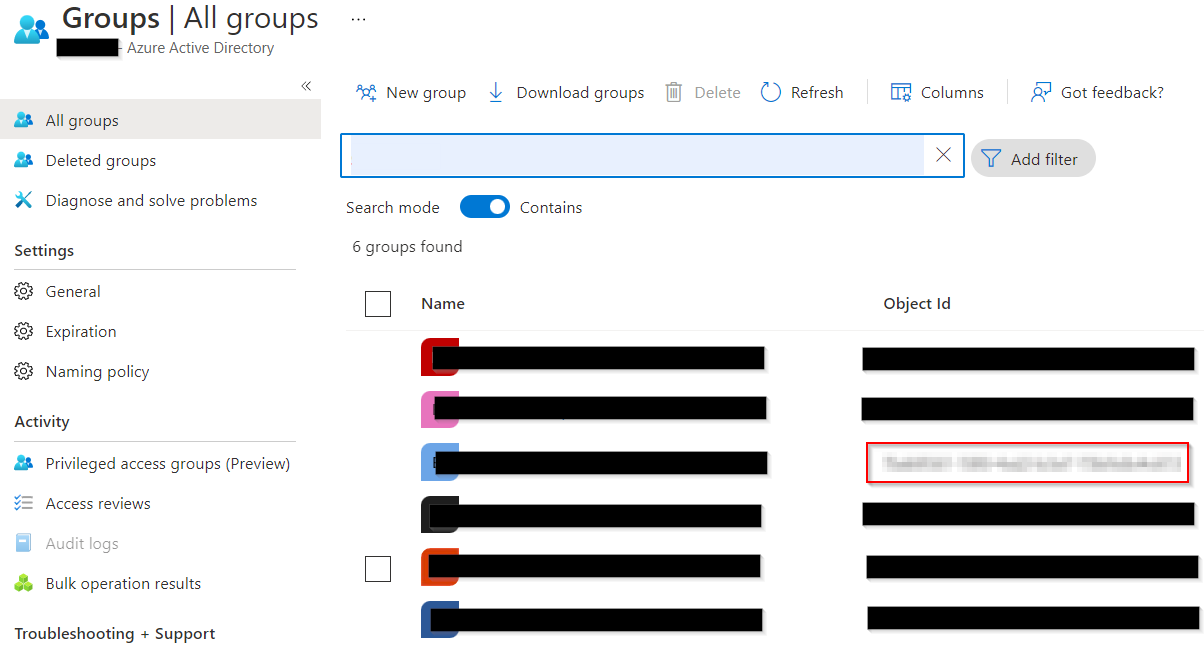1204x648 pixels.
Task: Click the General gear icon
Action: [24, 291]
